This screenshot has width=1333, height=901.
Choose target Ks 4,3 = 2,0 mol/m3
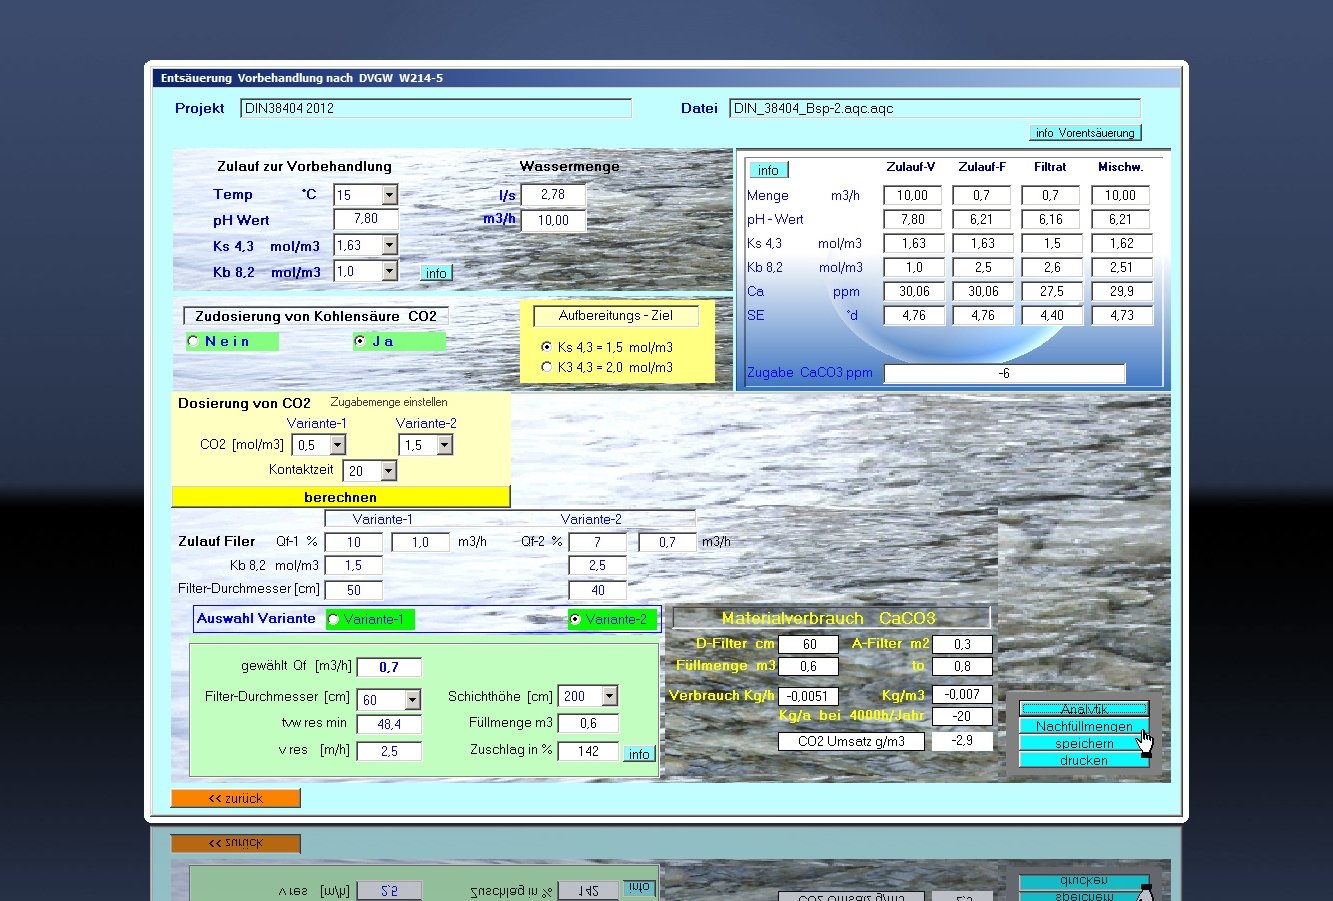pos(546,367)
